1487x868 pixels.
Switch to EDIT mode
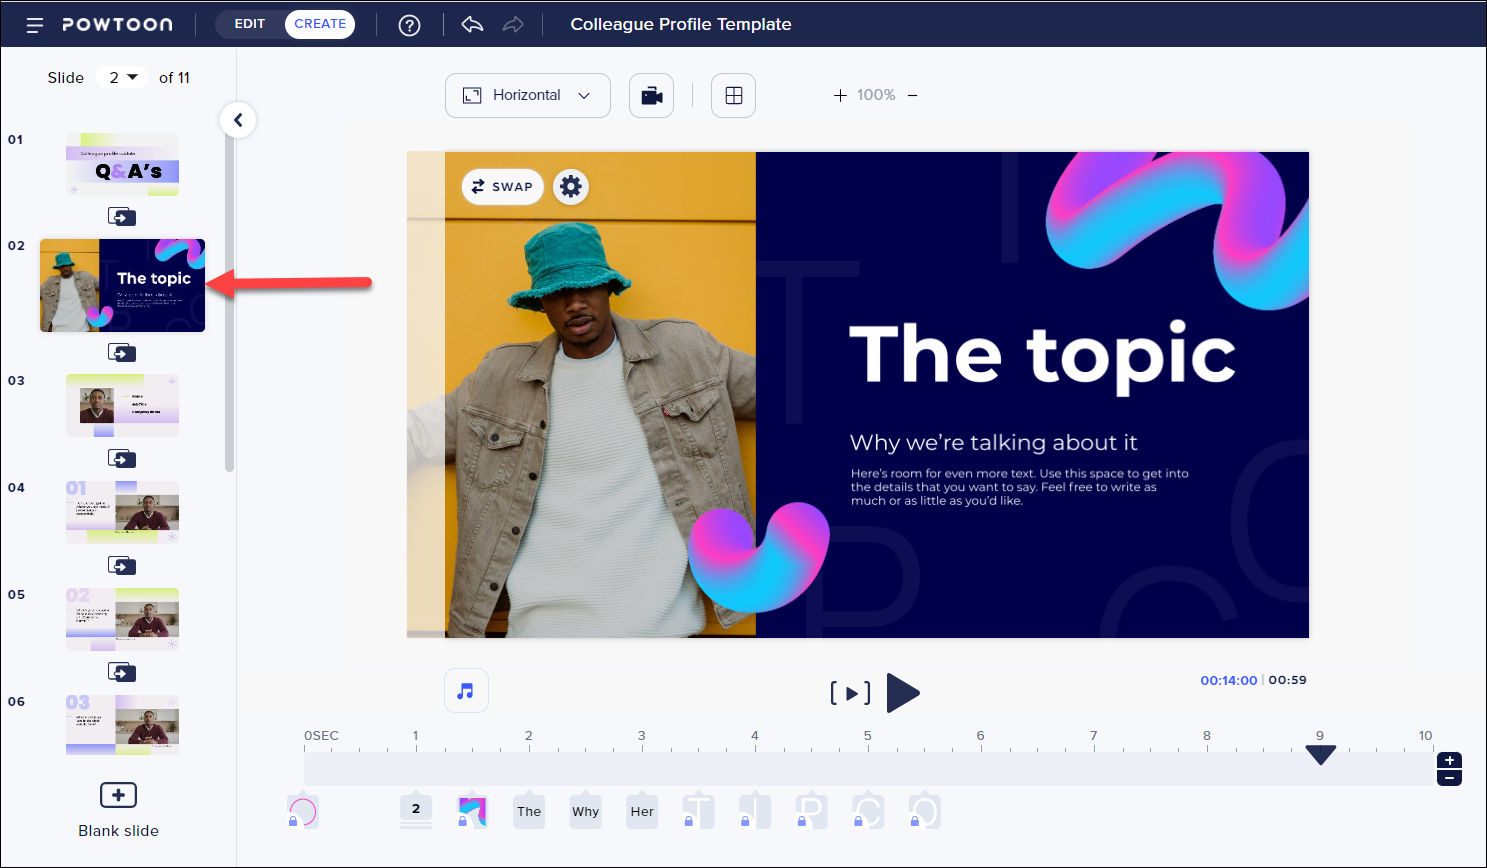coord(250,24)
